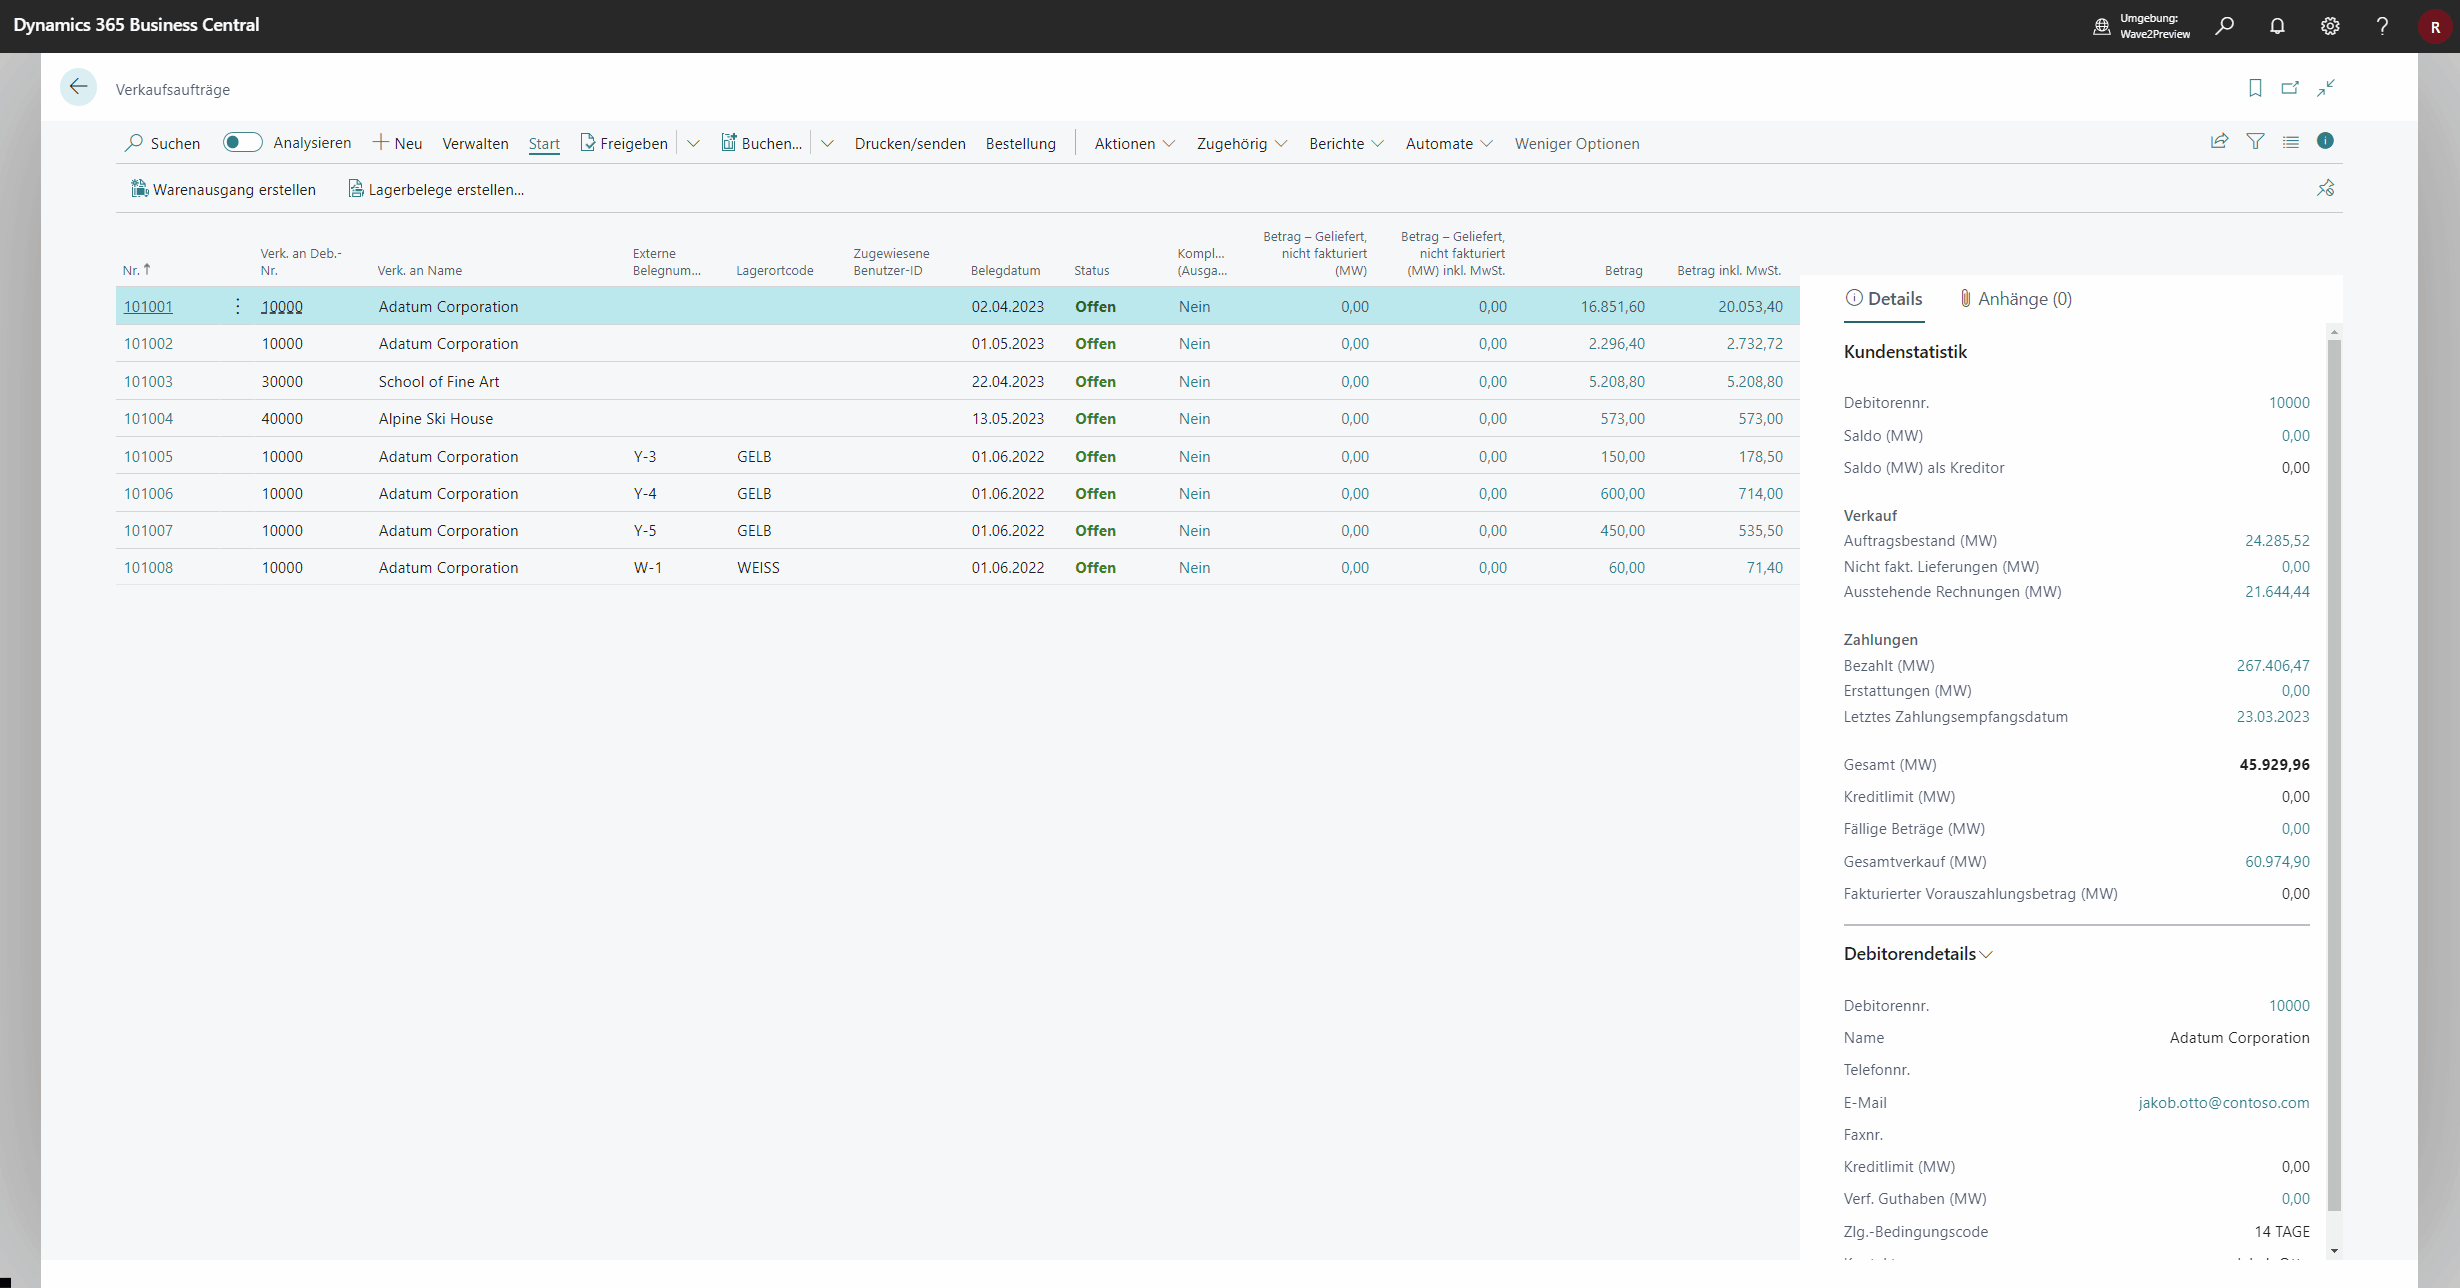This screenshot has height=1288, width=2460.
Task: Switch to Details tab
Action: click(1884, 298)
